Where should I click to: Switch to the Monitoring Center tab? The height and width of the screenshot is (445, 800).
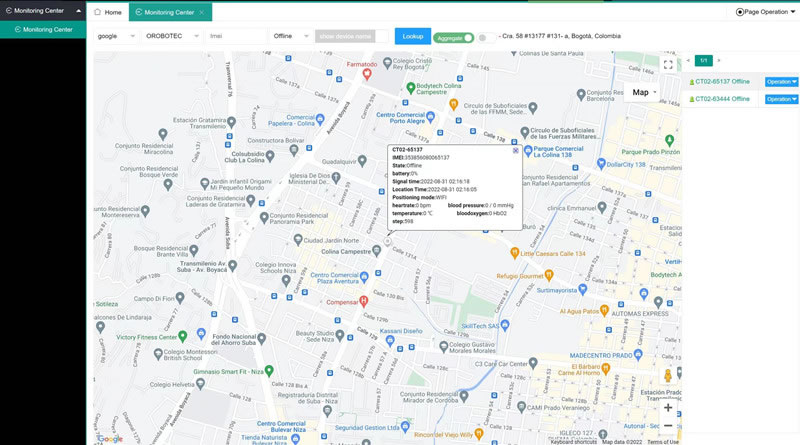tap(169, 12)
